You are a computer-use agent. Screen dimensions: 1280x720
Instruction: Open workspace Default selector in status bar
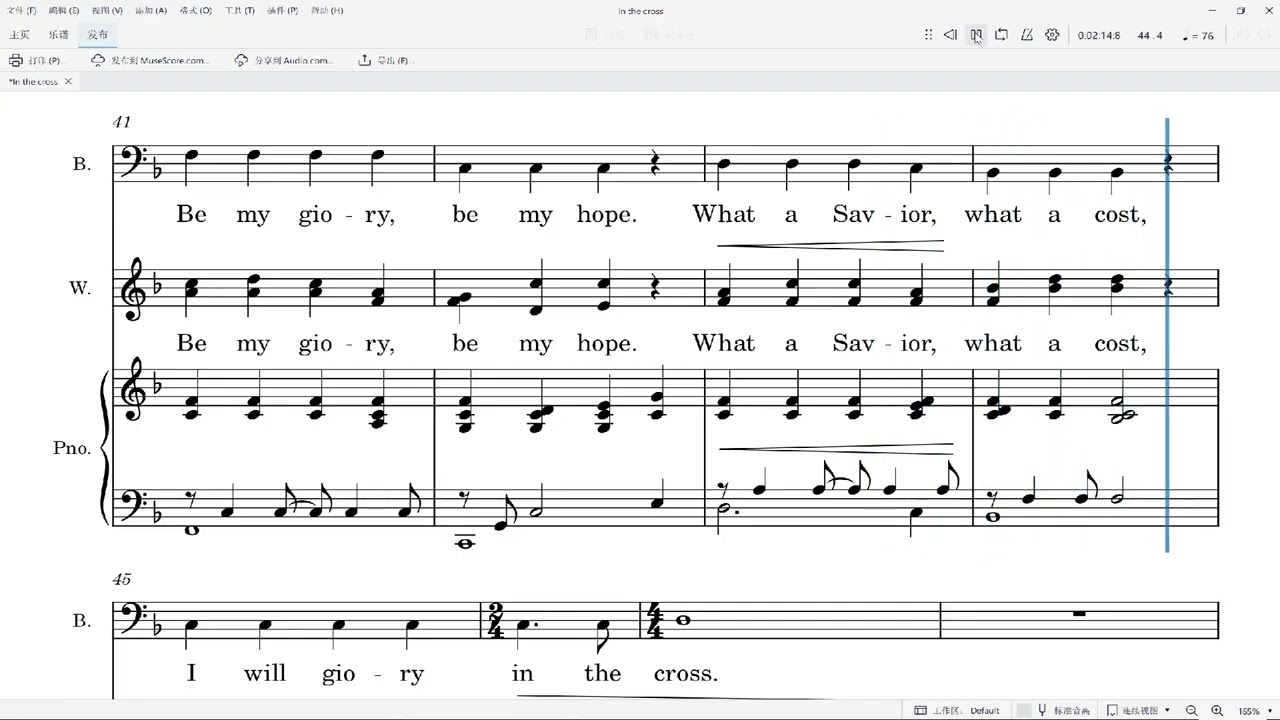[957, 710]
